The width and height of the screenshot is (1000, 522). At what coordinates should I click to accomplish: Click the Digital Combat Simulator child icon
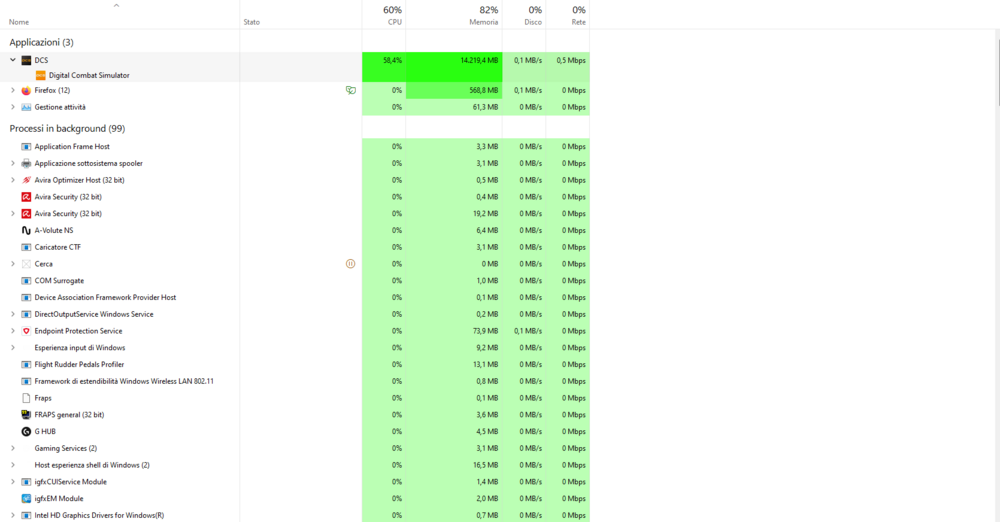41,75
